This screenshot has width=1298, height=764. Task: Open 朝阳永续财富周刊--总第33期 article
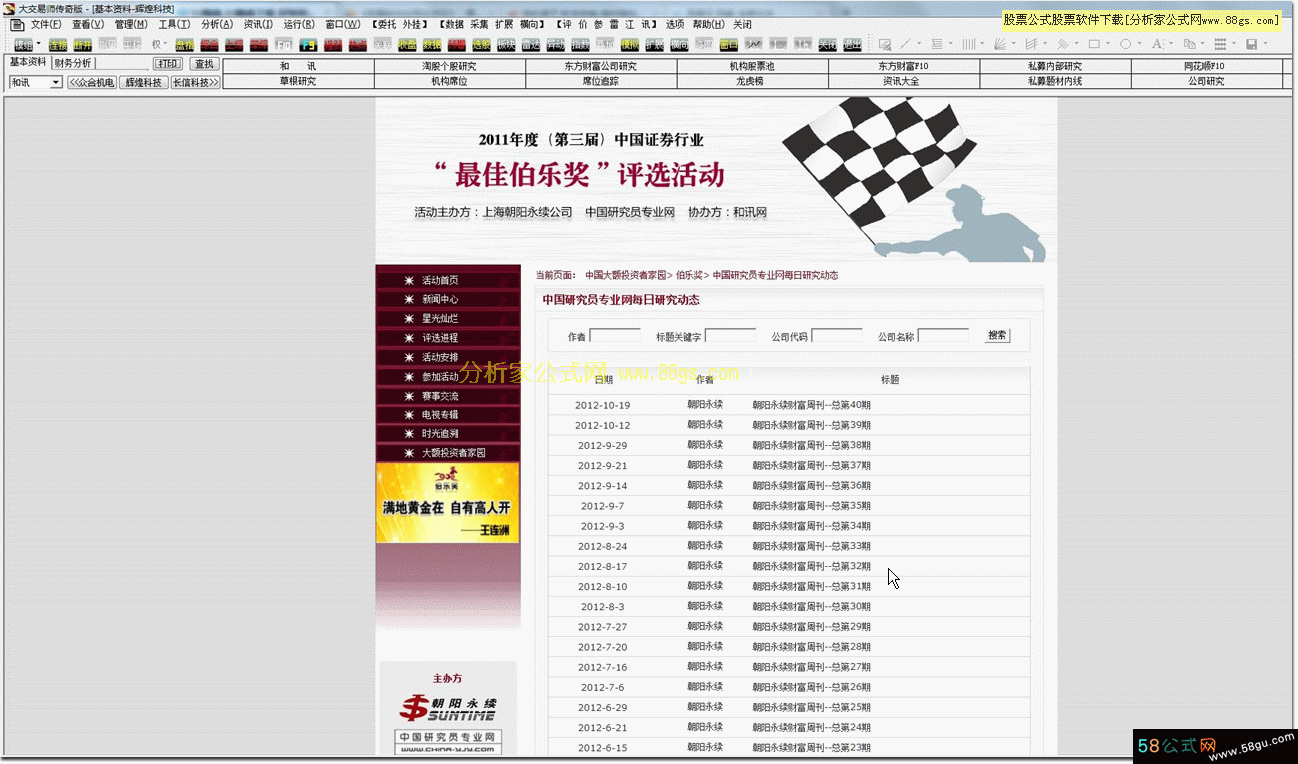(811, 546)
